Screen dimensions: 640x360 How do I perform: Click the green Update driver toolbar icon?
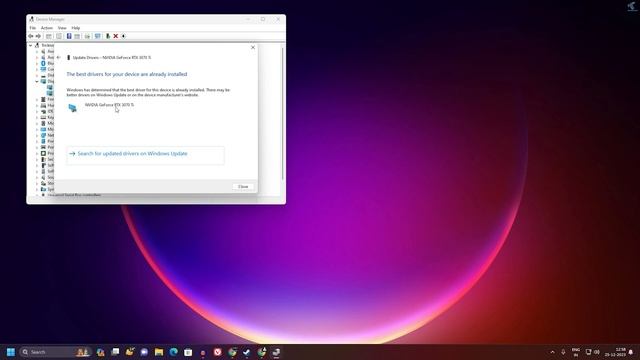click(108, 36)
